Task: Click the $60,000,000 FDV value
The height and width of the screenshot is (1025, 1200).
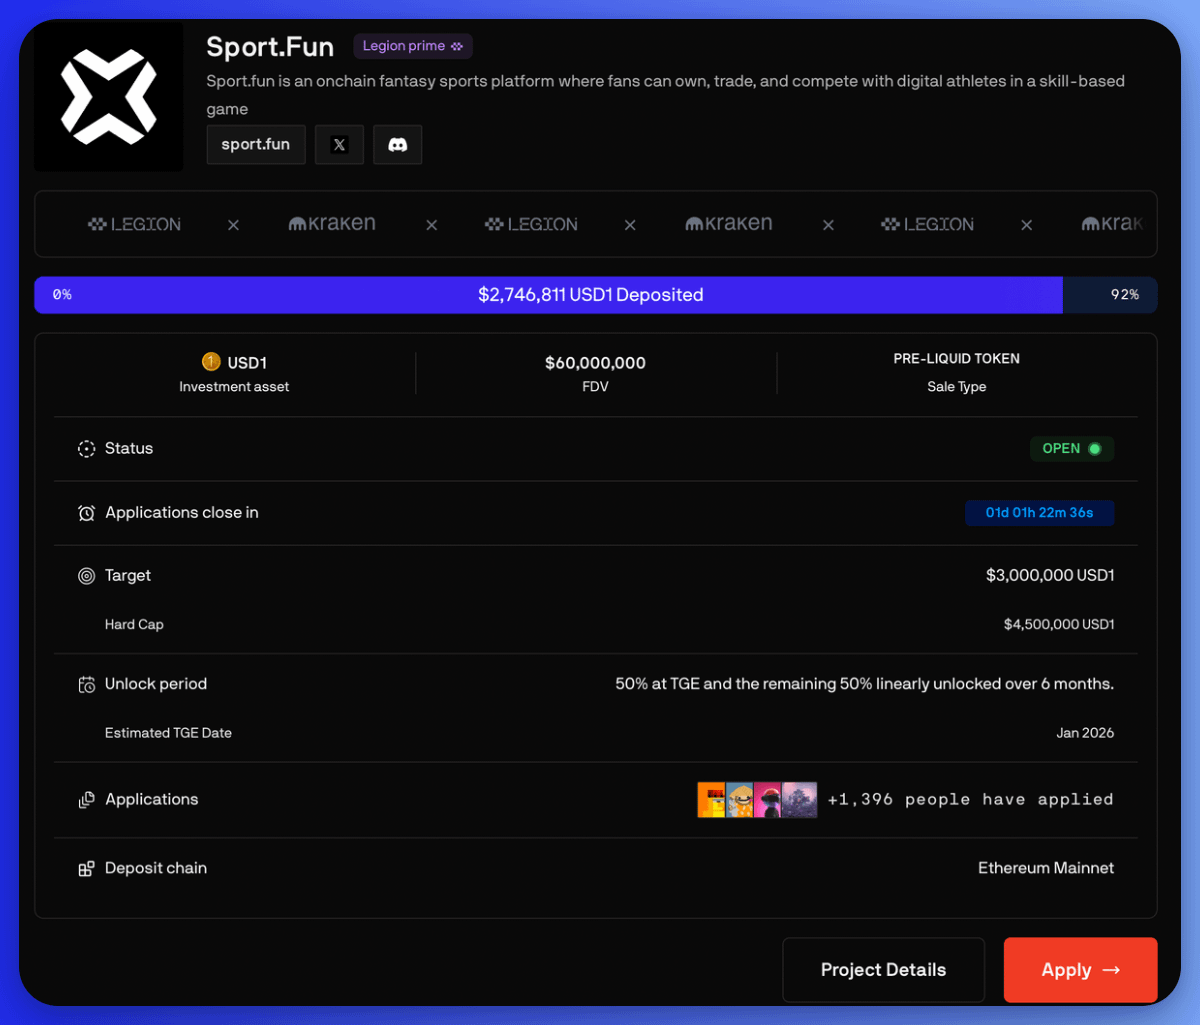Action: point(595,363)
